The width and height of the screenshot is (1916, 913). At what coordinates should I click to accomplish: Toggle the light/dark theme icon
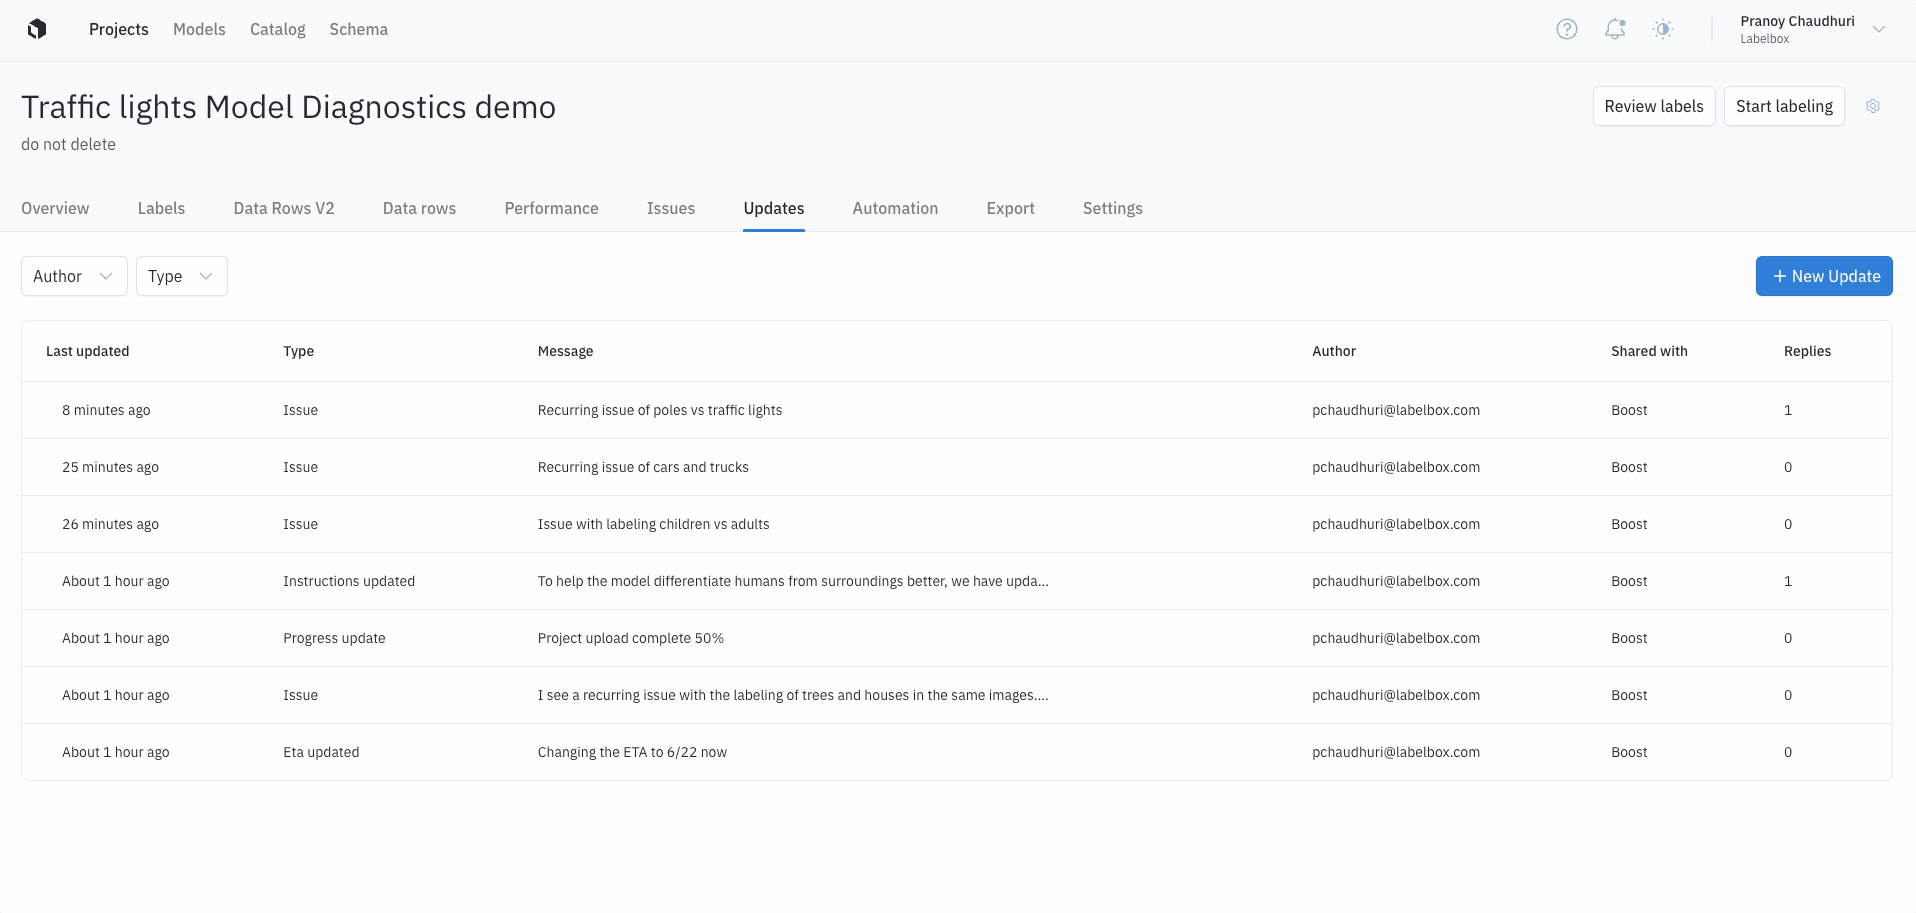point(1663,29)
